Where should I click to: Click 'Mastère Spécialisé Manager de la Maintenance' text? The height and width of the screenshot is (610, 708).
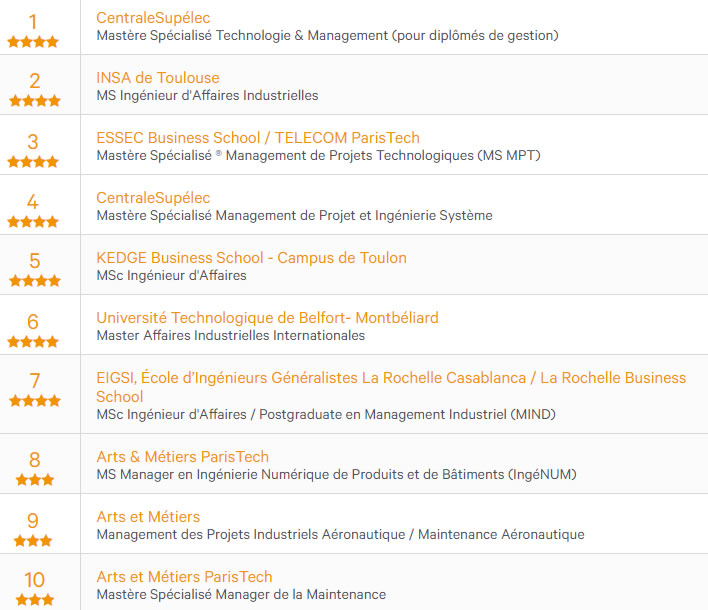click(241, 595)
